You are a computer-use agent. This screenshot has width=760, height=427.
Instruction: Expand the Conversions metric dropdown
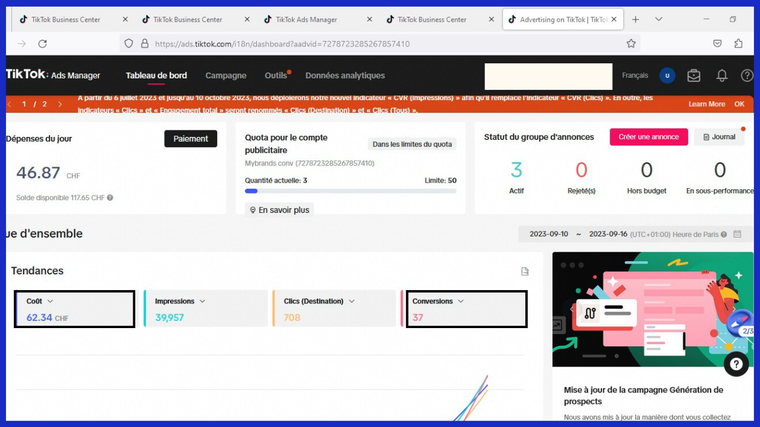[460, 301]
